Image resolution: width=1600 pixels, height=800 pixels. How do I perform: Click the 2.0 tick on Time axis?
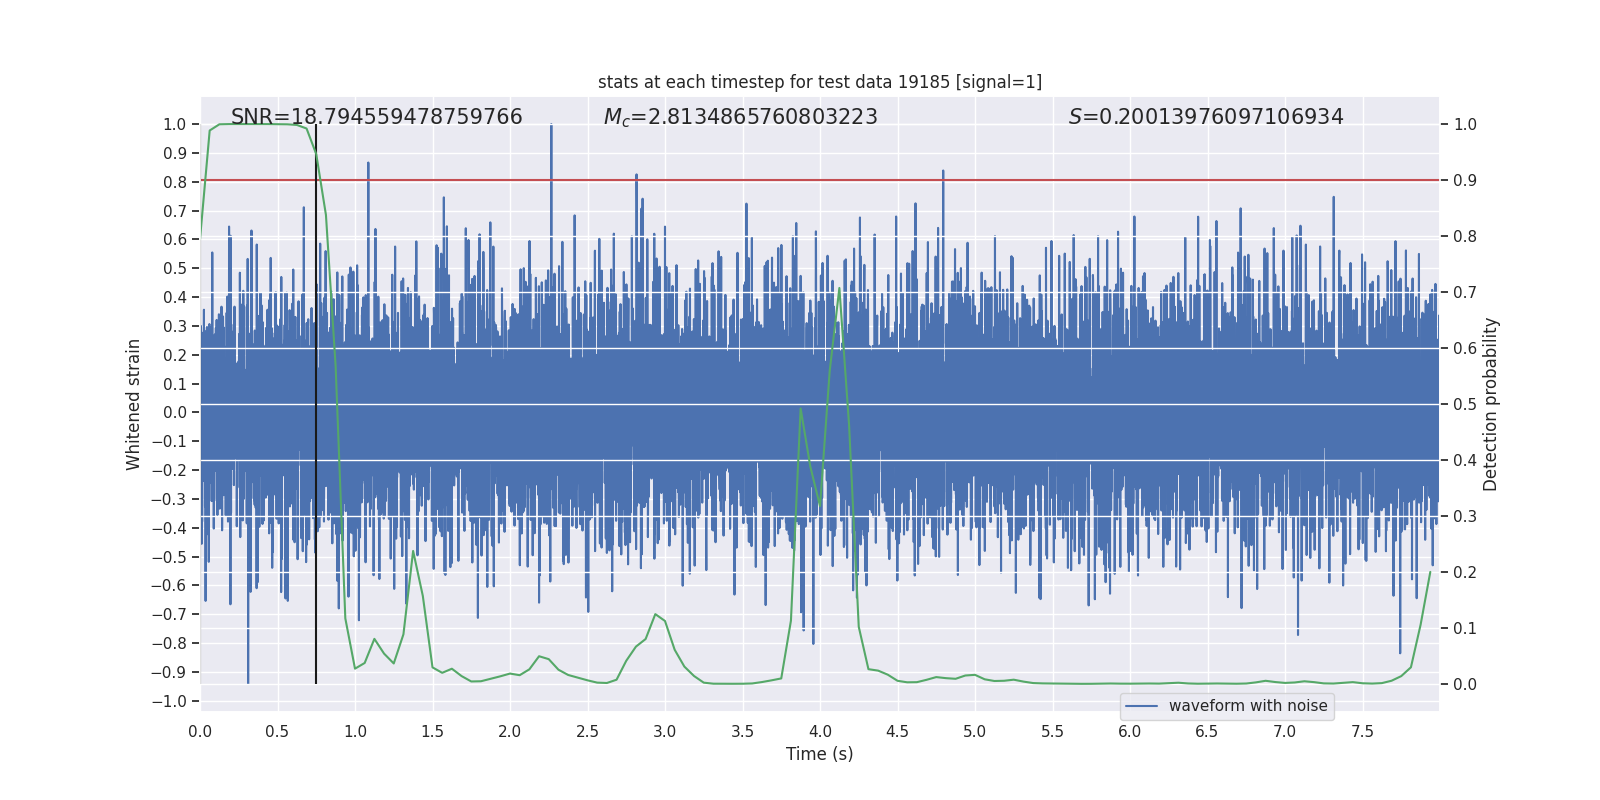coord(510,731)
